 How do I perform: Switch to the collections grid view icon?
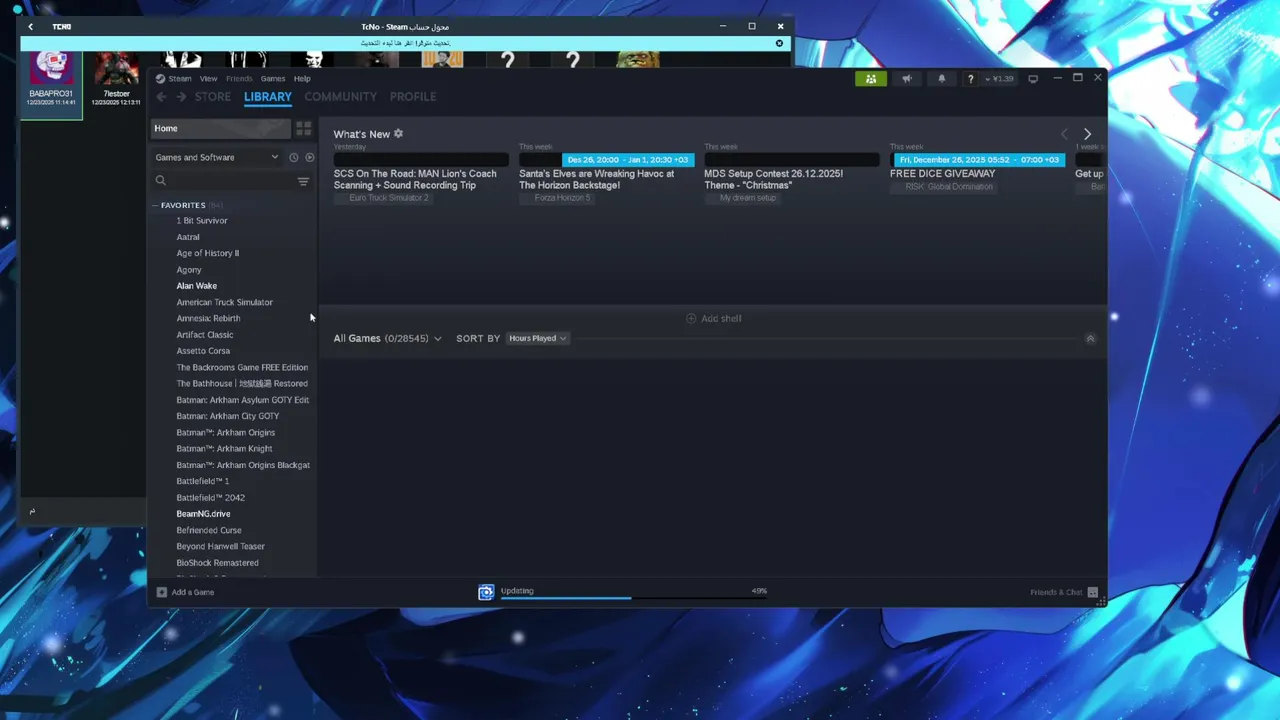point(304,128)
